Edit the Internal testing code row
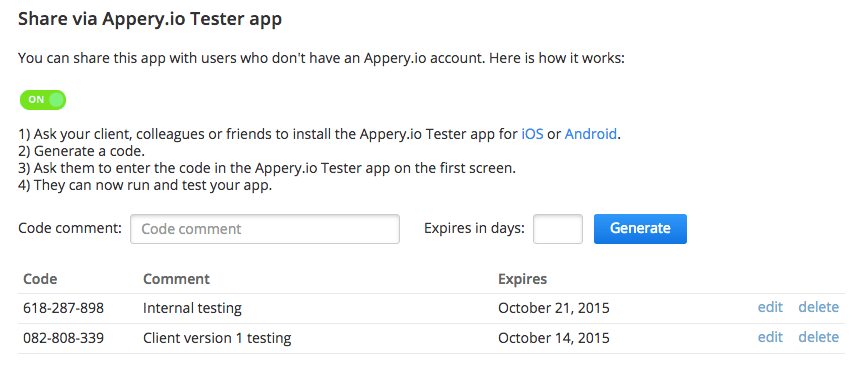This screenshot has height=369, width=867. point(770,307)
